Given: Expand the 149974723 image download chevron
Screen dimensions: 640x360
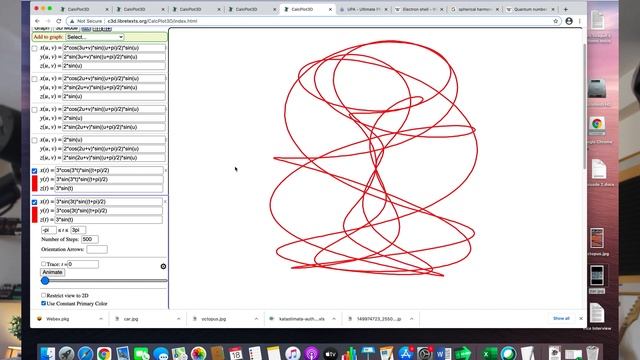Looking at the screenshot, I should [x=411, y=319].
